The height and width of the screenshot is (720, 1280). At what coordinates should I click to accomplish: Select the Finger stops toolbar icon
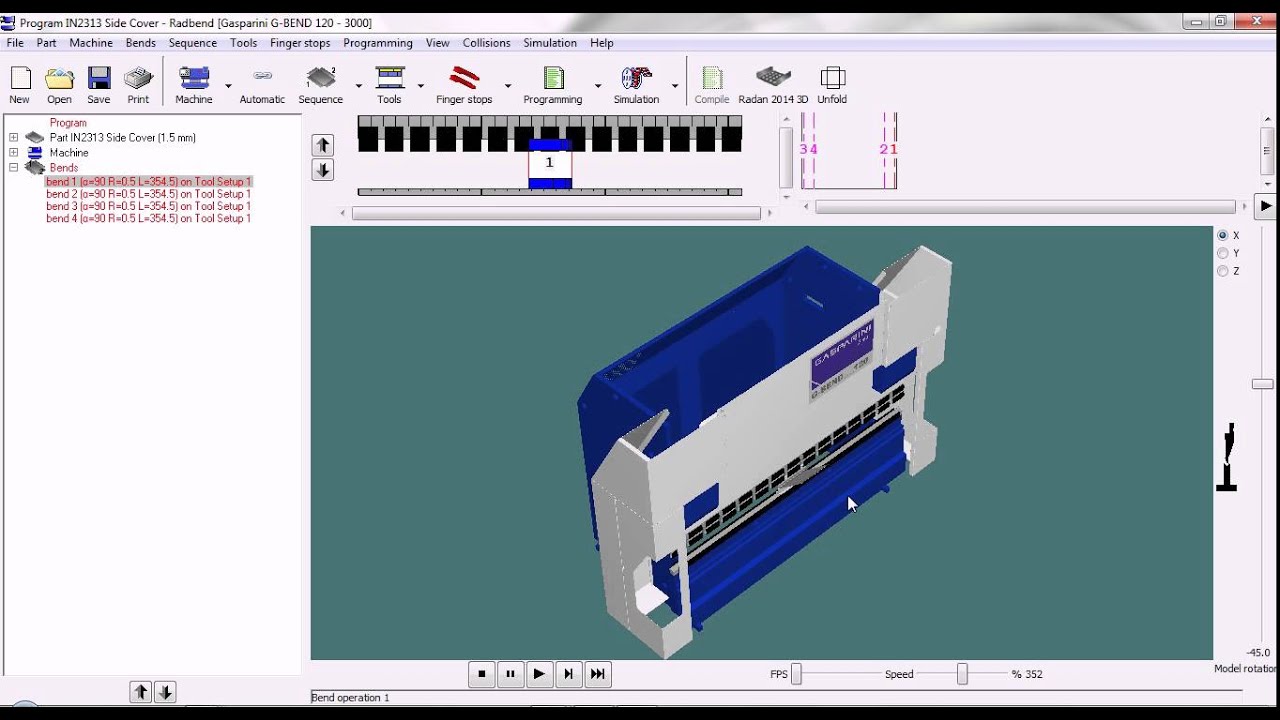464,80
